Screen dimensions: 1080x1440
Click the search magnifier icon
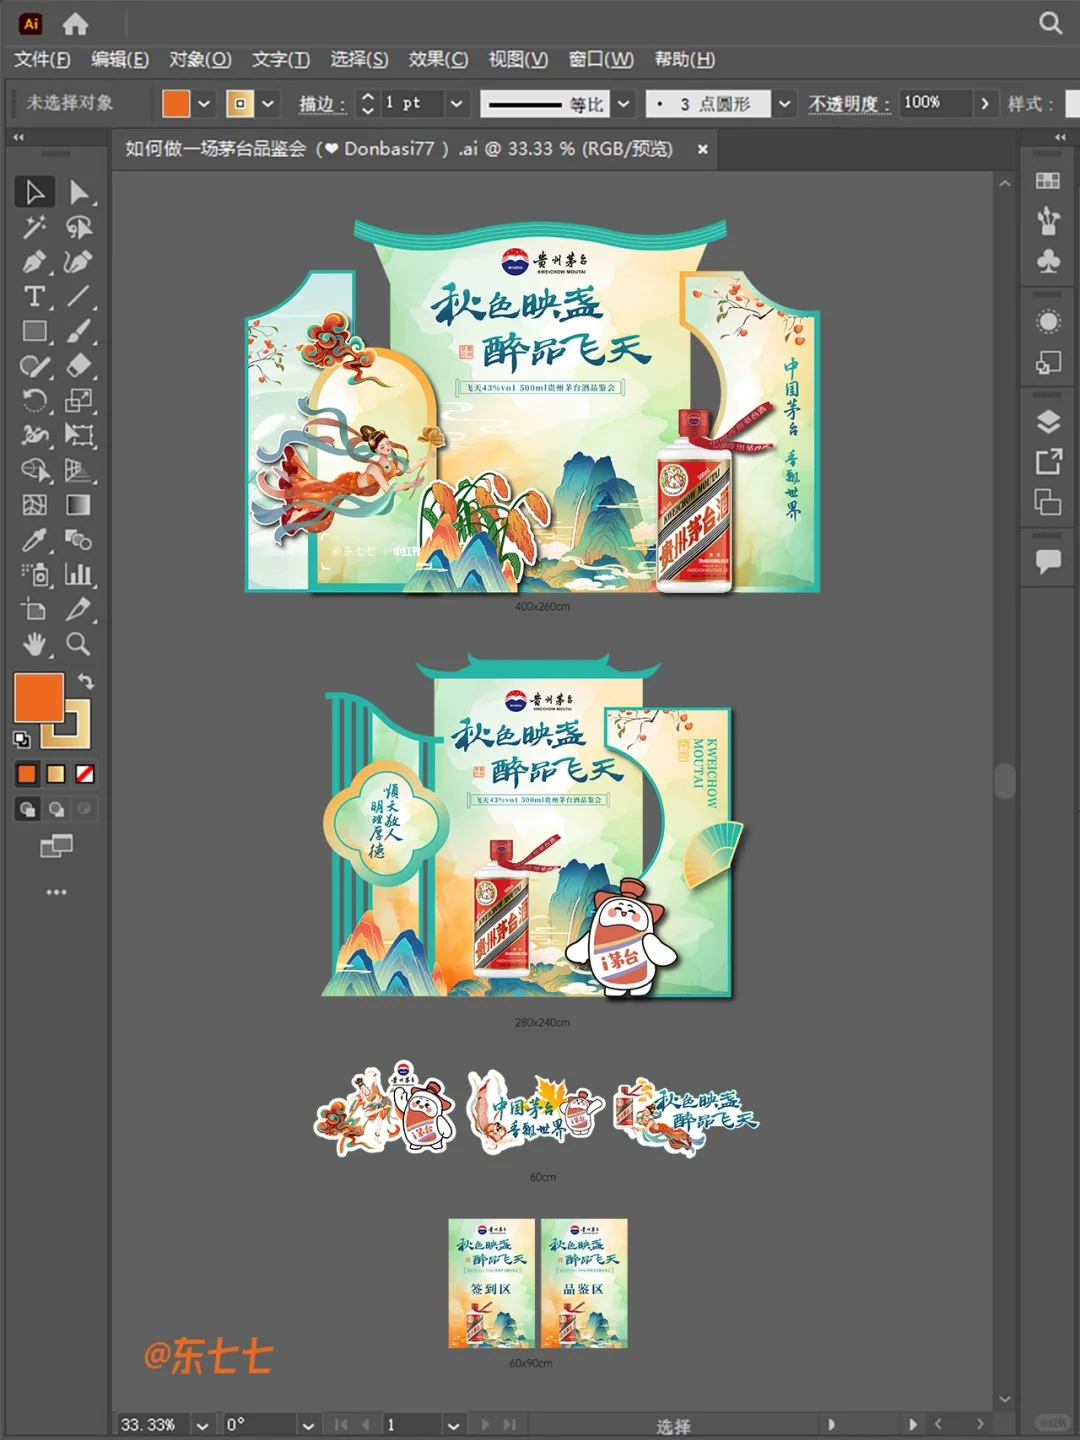tap(1050, 23)
